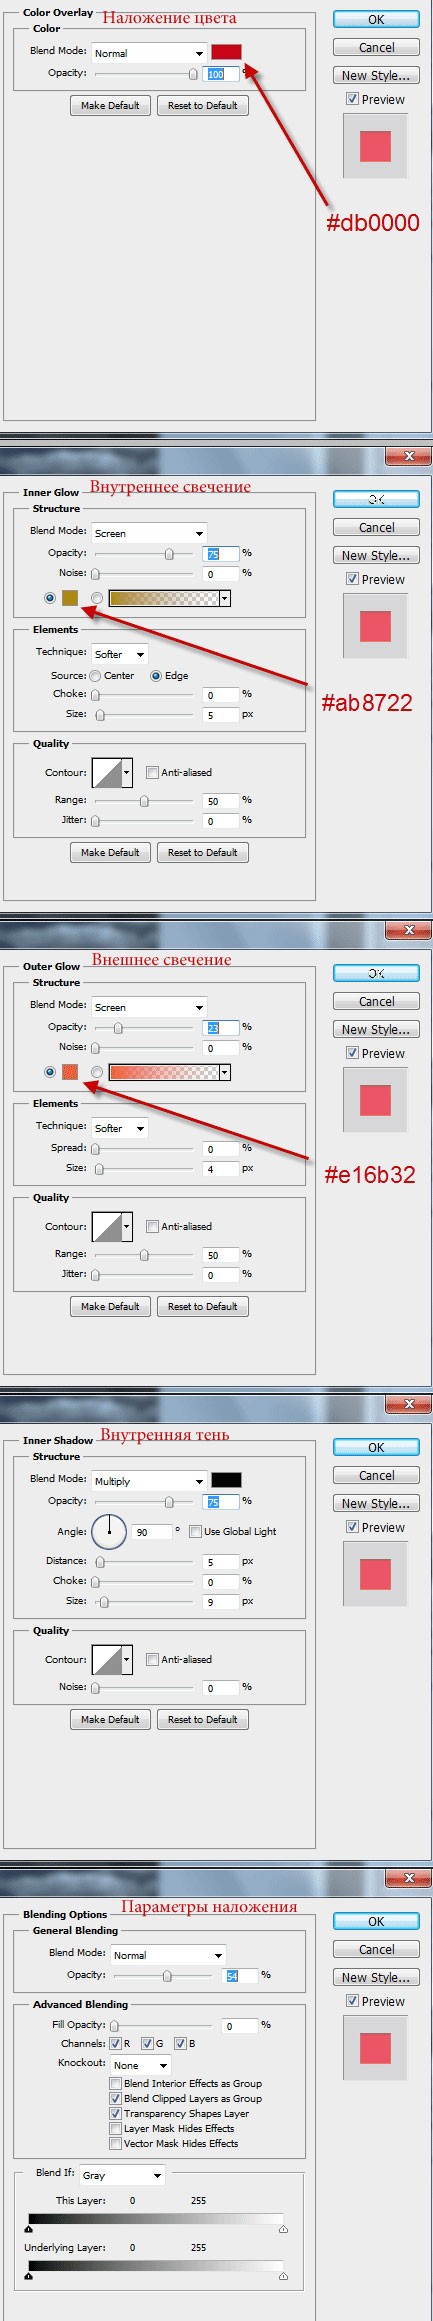Viewport: 433px width, 2321px height.
Task: Click the Outer Glow Spread value field
Action: click(x=221, y=1149)
